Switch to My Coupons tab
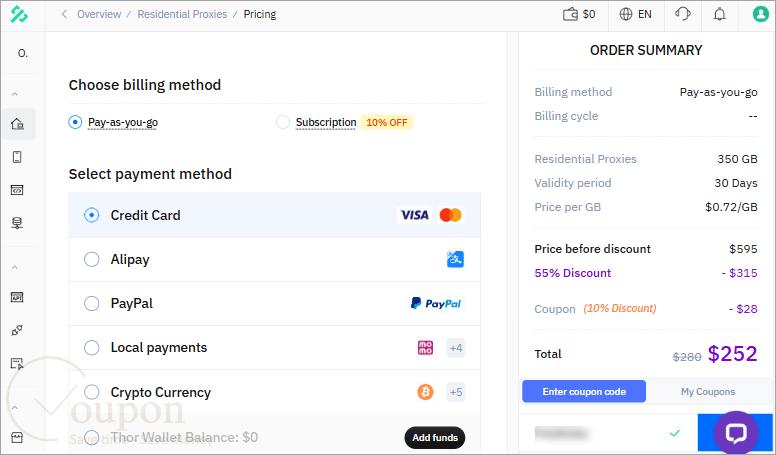This screenshot has width=776, height=455. [x=708, y=392]
